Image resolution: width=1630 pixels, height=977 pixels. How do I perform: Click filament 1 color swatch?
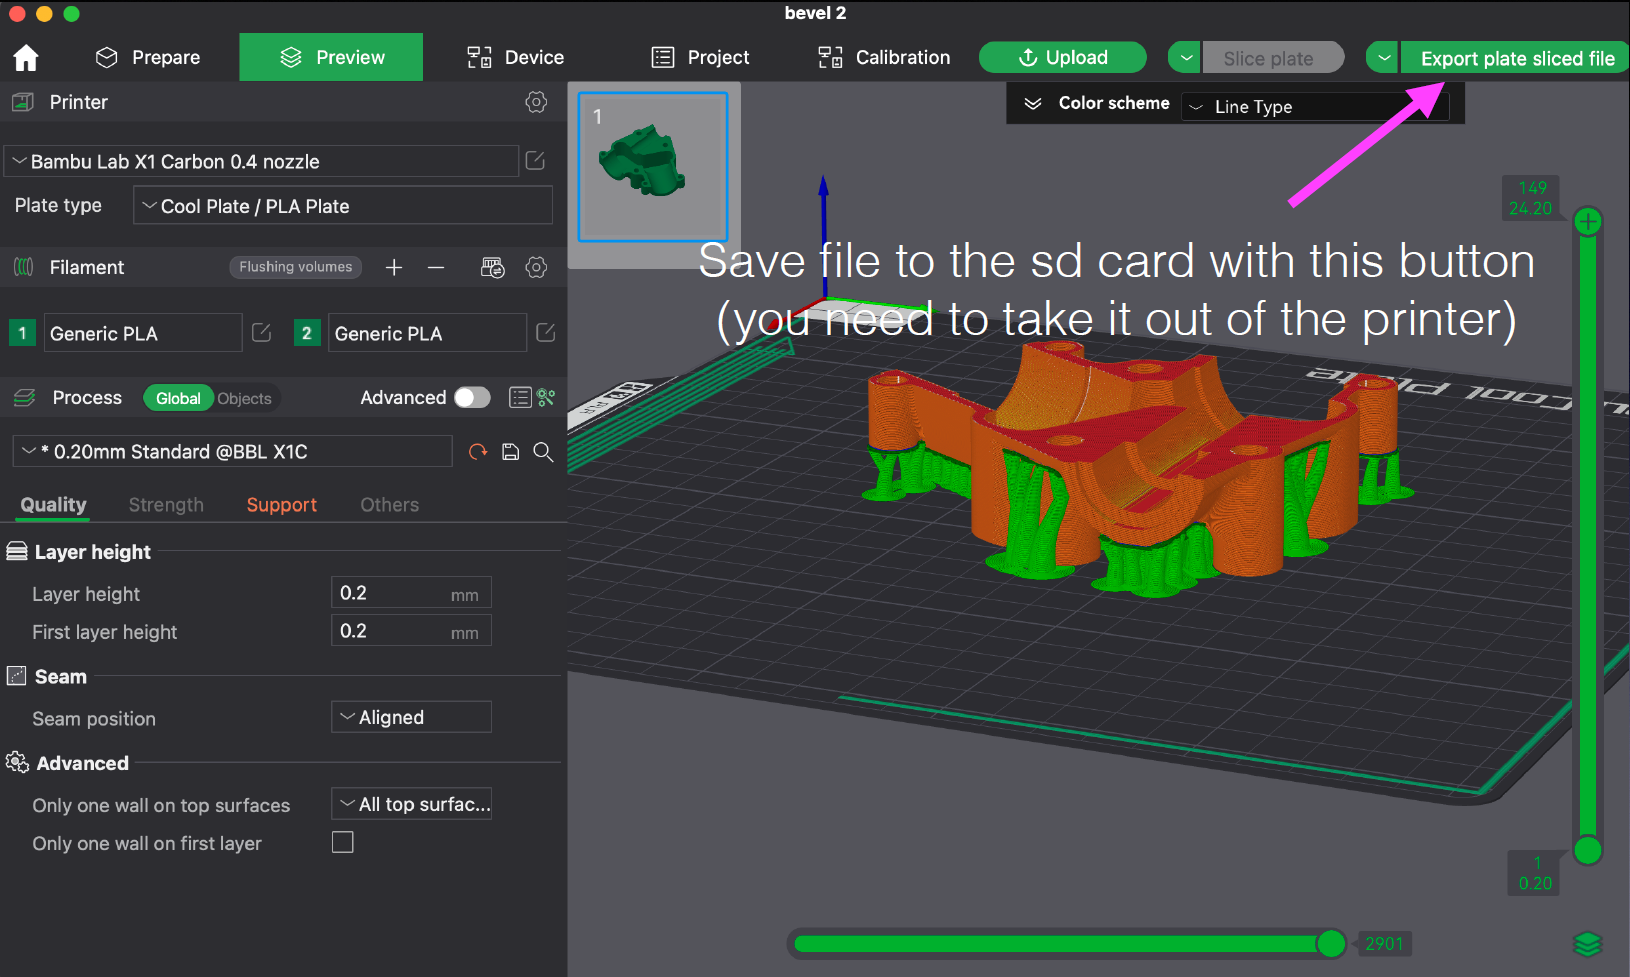tap(22, 333)
